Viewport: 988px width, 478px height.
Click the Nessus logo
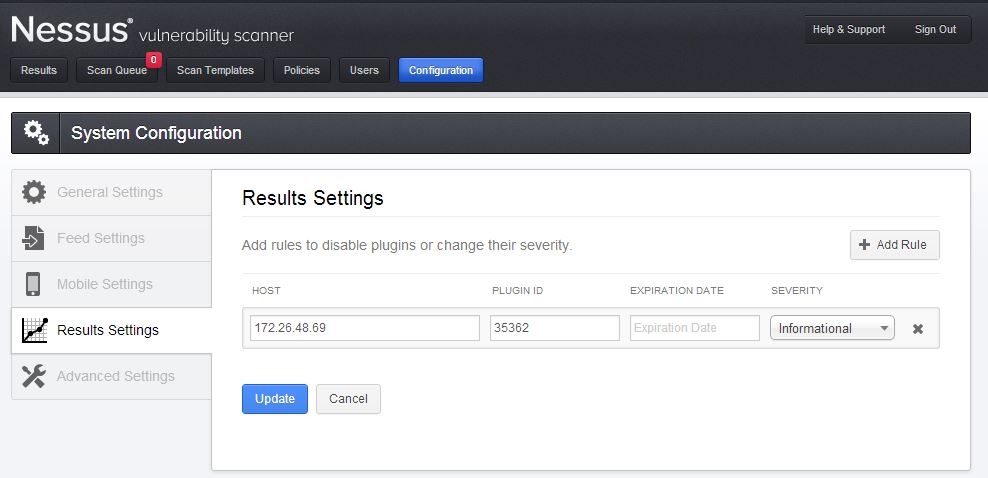pos(72,29)
